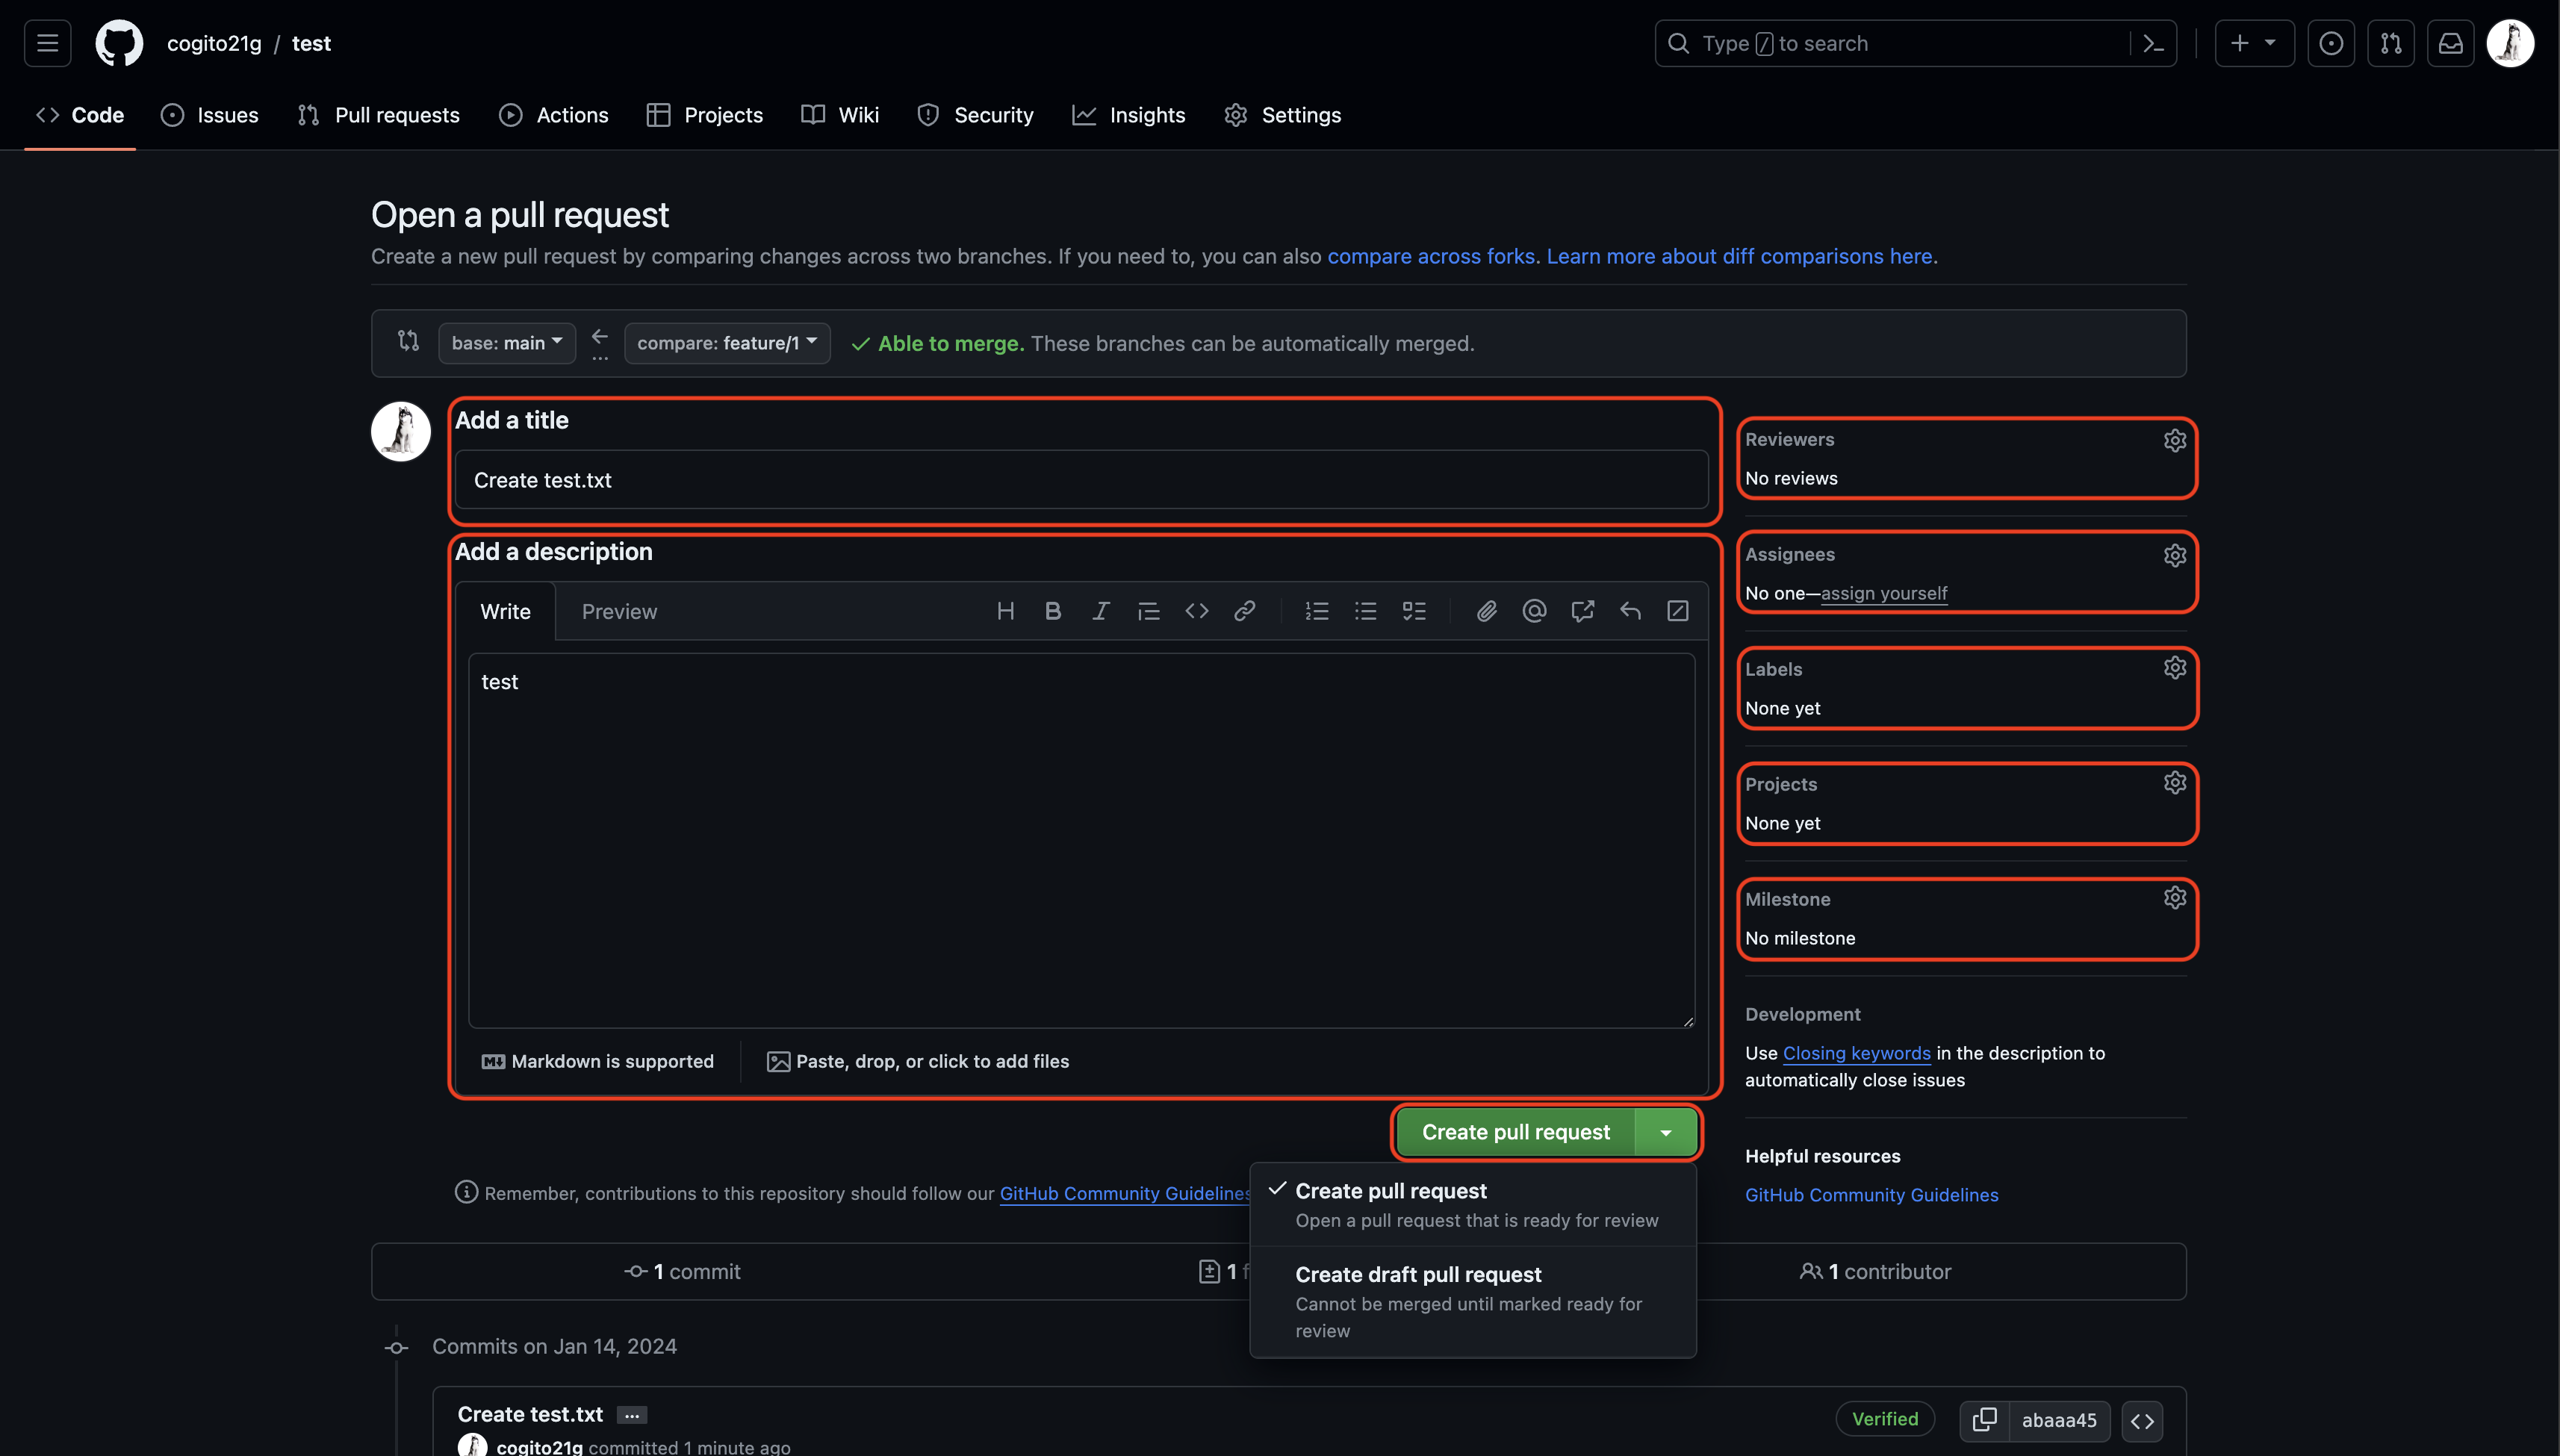The height and width of the screenshot is (1456, 2560).
Task: Click the mention (@) icon
Action: coord(1534,611)
